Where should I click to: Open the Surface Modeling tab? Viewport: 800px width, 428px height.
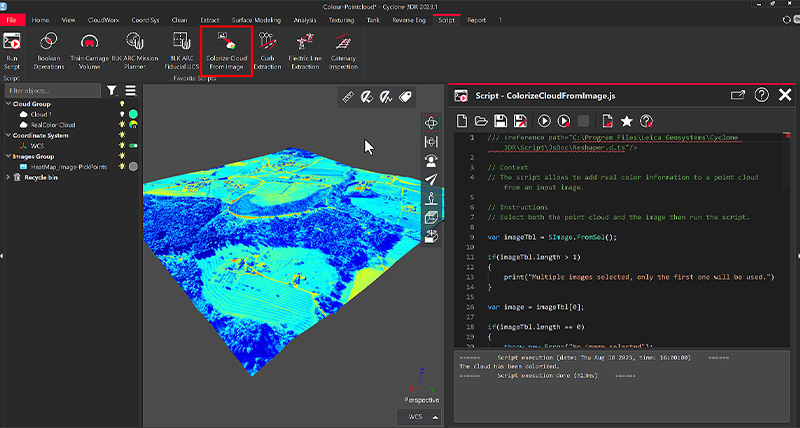[256, 20]
